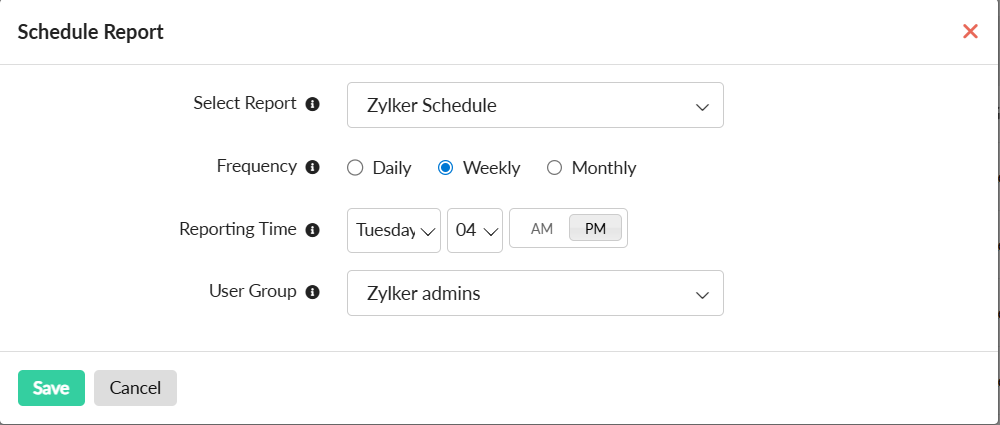Click the Reporting Time field label
The height and width of the screenshot is (425, 1000).
point(238,229)
